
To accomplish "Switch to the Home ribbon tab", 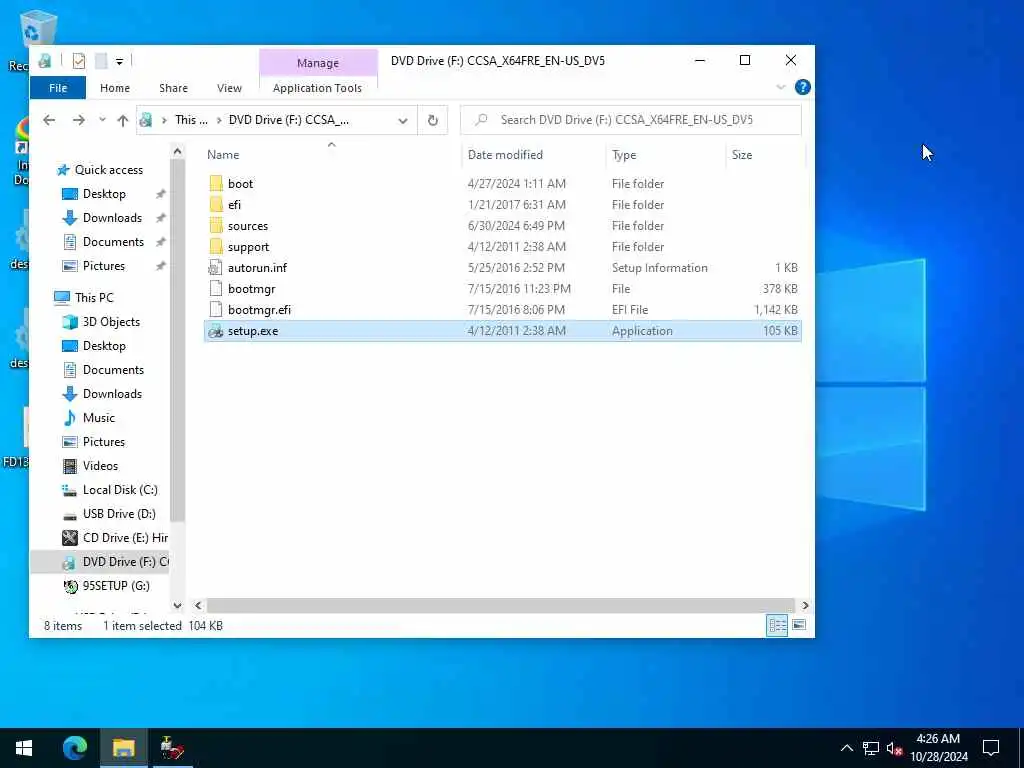I will (x=115, y=88).
